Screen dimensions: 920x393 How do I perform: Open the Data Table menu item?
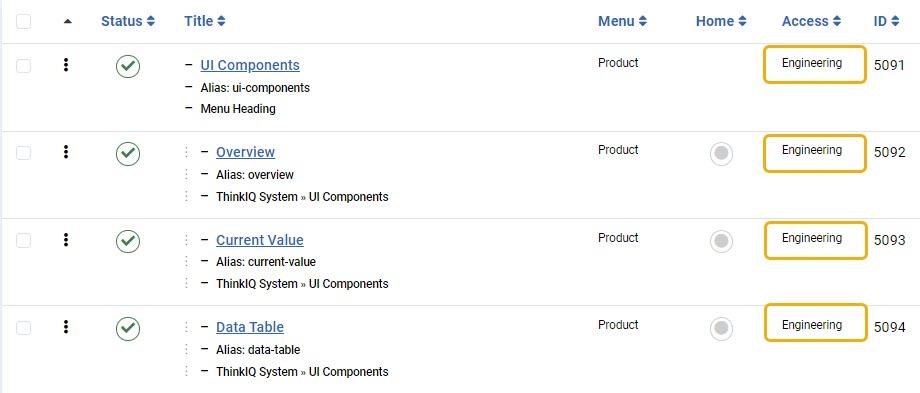point(250,327)
